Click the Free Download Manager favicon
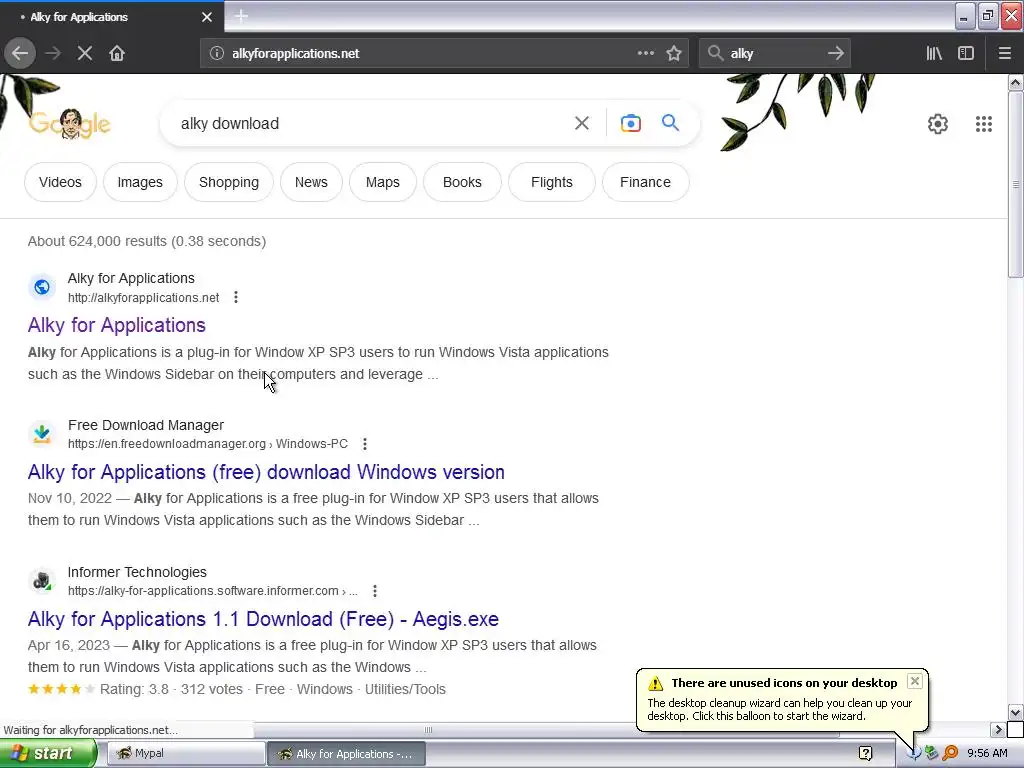 point(42,434)
